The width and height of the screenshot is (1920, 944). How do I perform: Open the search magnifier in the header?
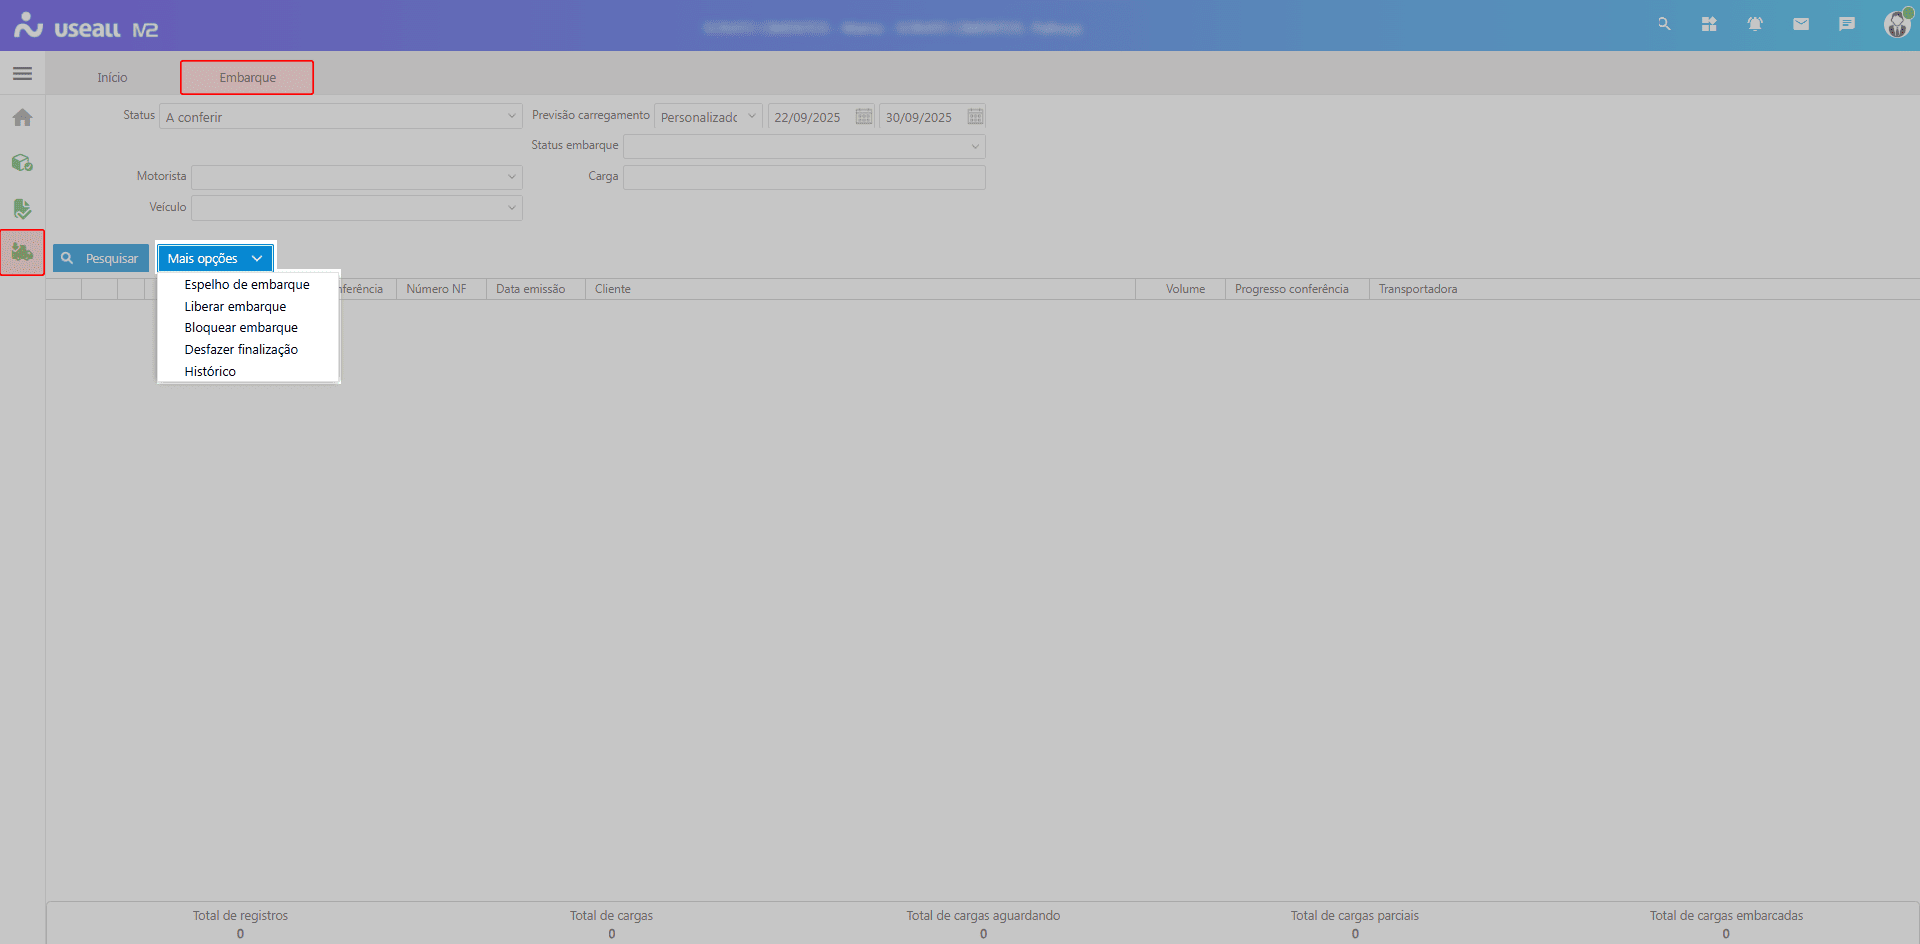1664,24
